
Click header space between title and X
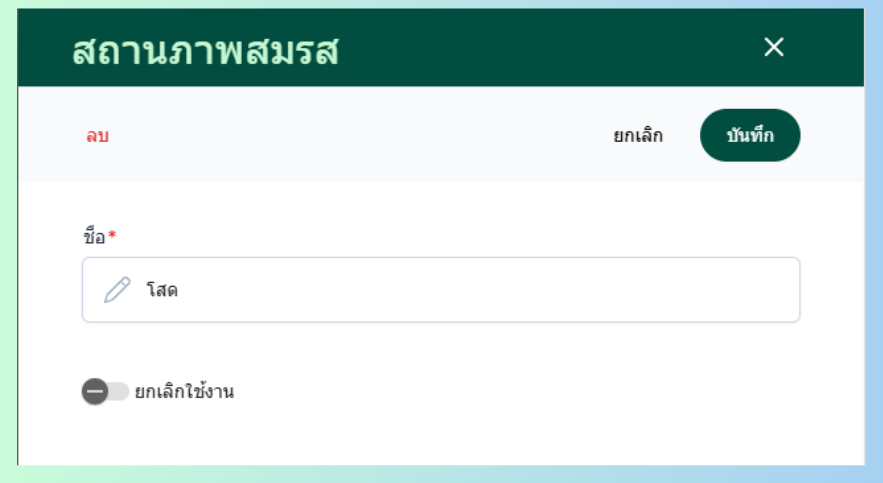tap(550, 48)
